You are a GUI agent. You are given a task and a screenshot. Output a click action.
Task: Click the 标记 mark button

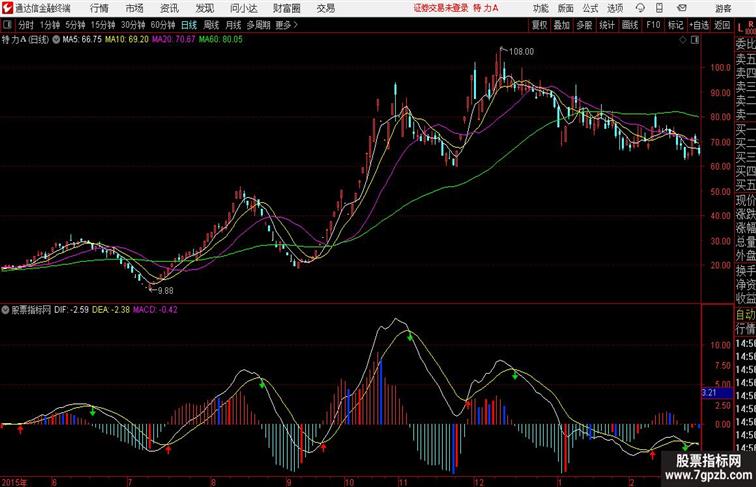tap(675, 25)
